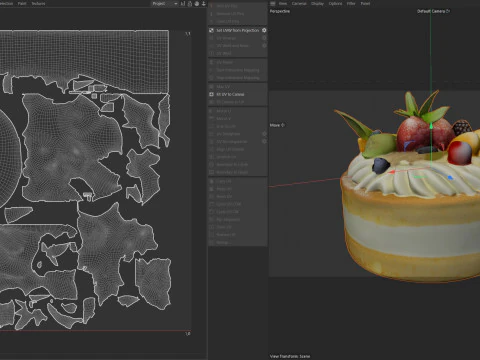Click View Transform: Scene status text
The width and height of the screenshot is (480, 360).
pyautogui.click(x=290, y=356)
